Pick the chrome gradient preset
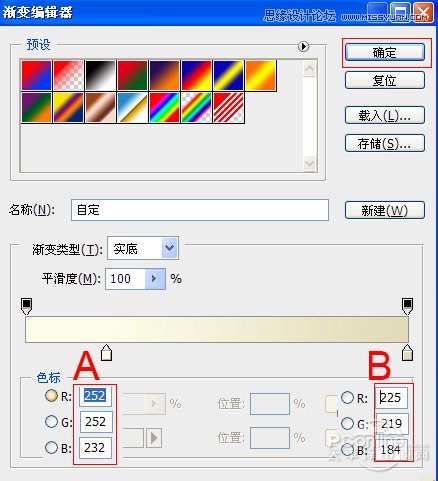Image resolution: width=438 pixels, height=481 pixels. [133, 107]
